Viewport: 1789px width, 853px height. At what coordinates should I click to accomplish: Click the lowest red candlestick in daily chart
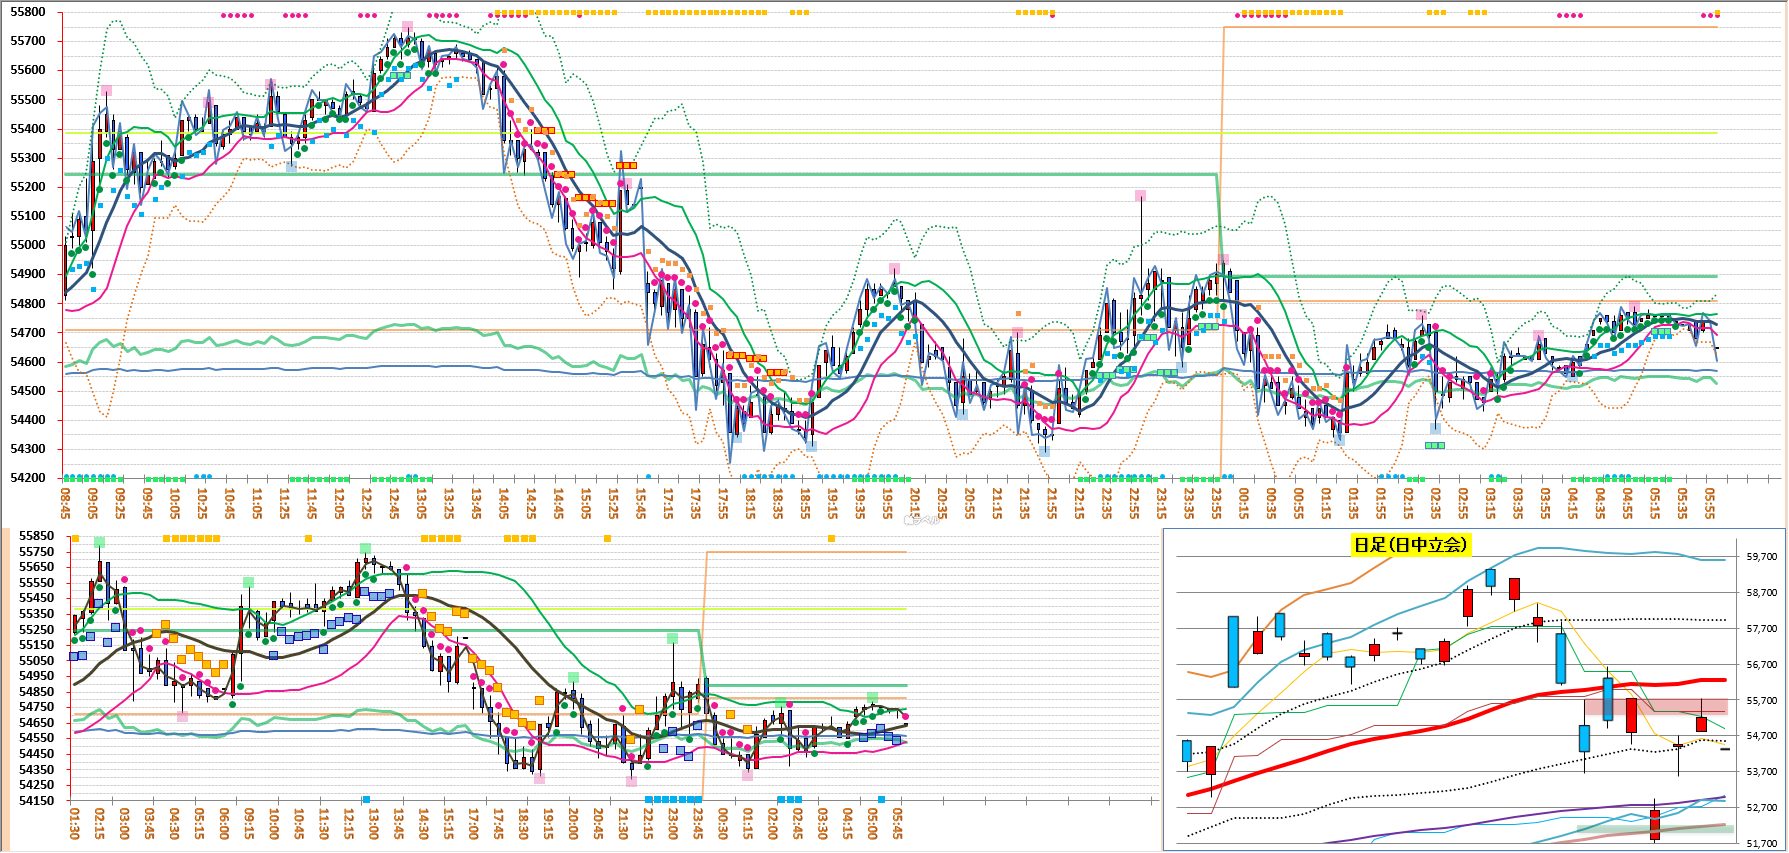pos(1655,824)
